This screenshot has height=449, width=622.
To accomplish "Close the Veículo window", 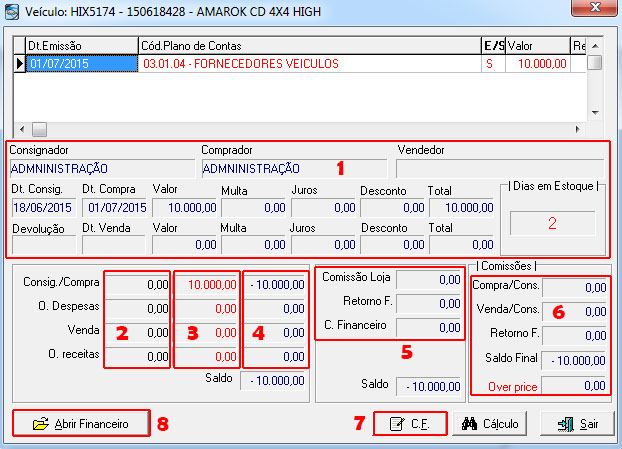I will 594,7.
